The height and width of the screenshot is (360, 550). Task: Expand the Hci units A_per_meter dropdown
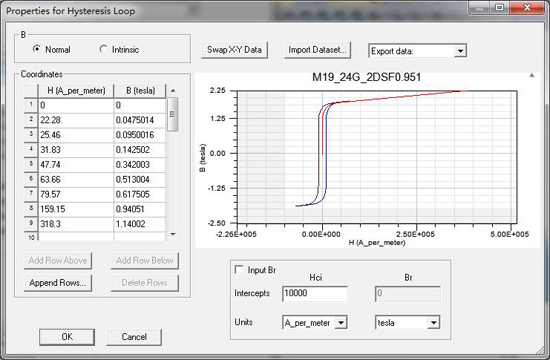(x=341, y=322)
